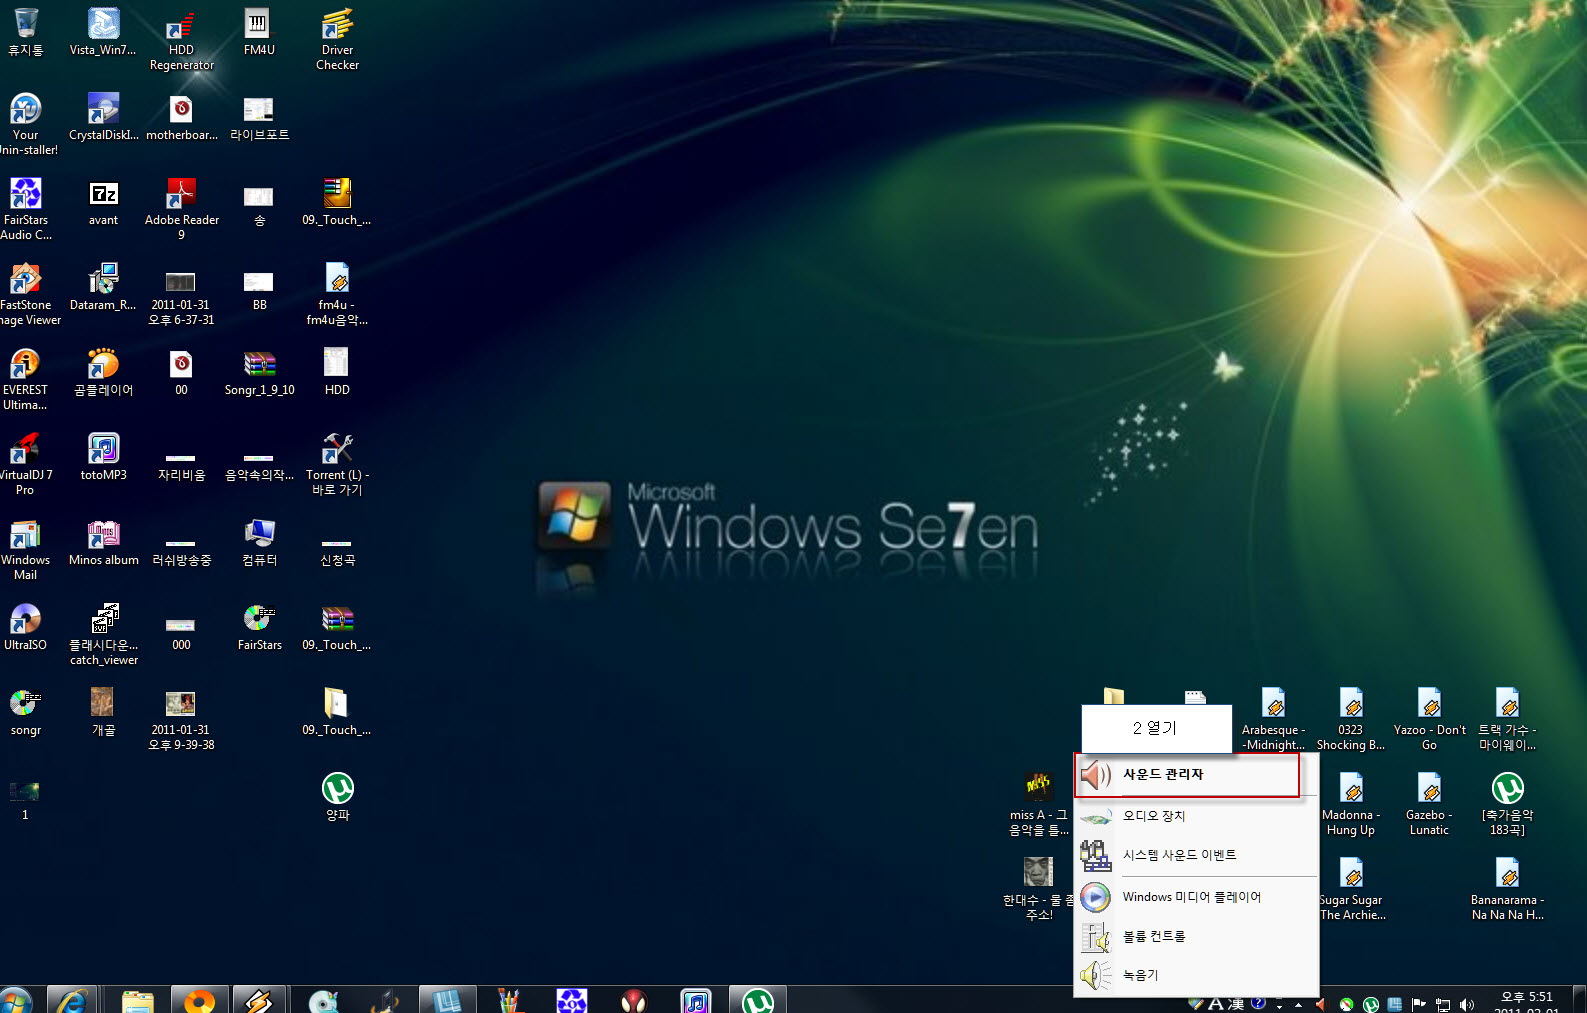Select miss A album thumbnail icon
Viewport: 1587px width, 1013px height.
point(1038,804)
